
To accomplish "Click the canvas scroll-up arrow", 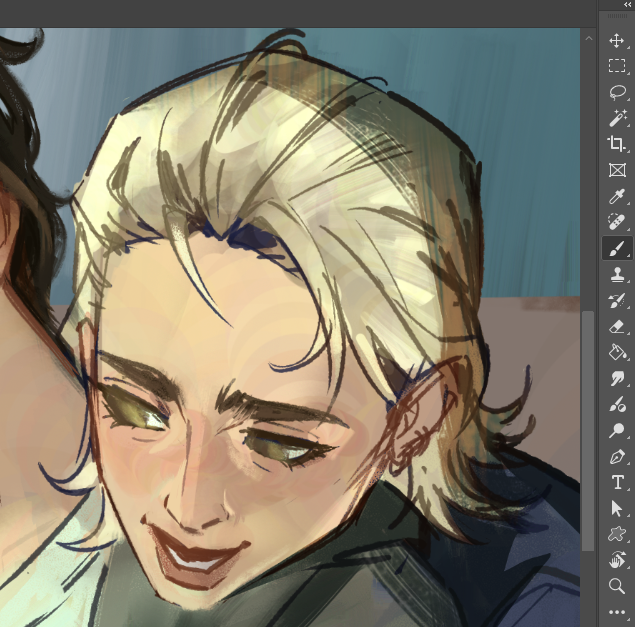I will click(x=588, y=38).
